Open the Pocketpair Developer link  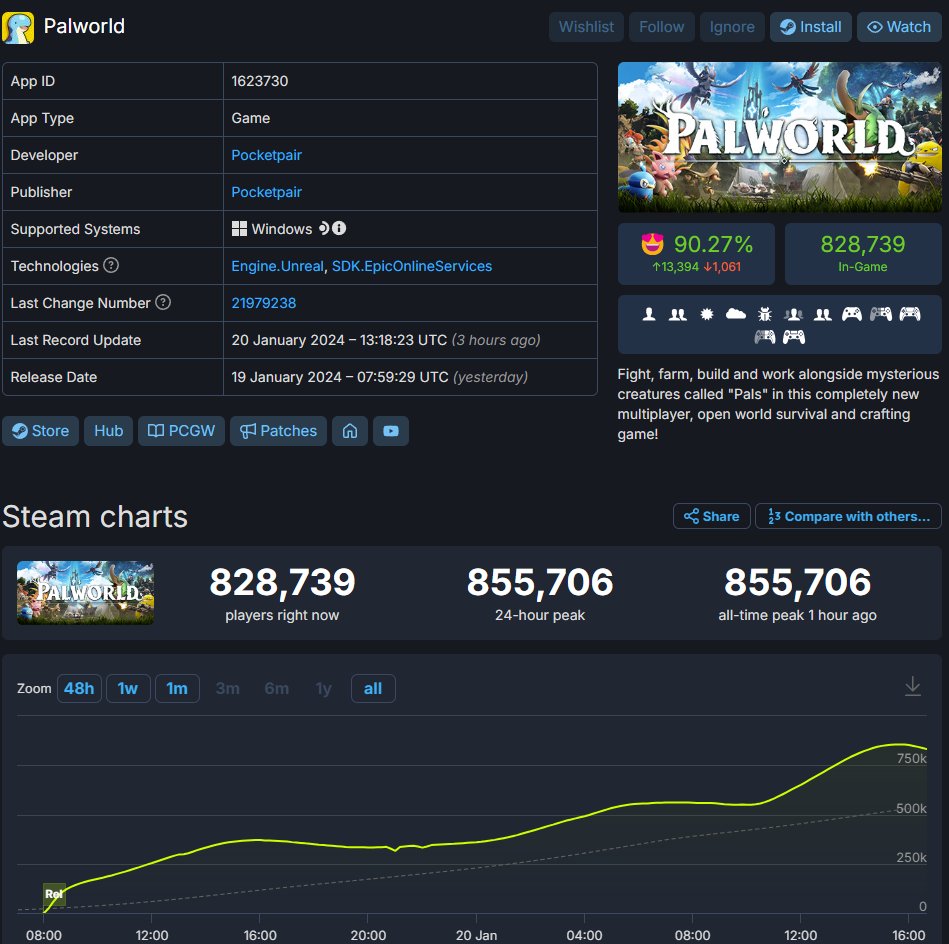click(x=266, y=155)
